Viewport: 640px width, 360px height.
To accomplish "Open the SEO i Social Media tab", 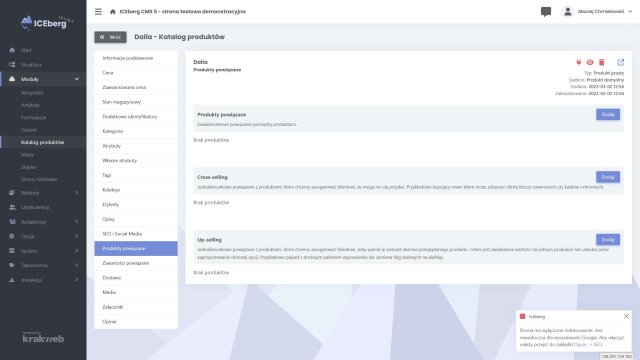I will pyautogui.click(x=136, y=234).
